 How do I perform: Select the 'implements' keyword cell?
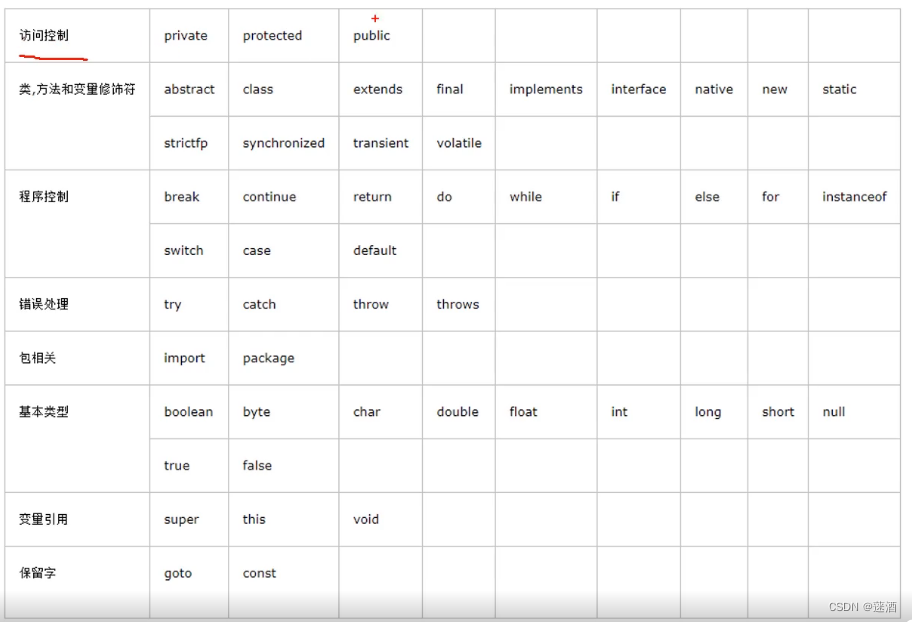(546, 89)
